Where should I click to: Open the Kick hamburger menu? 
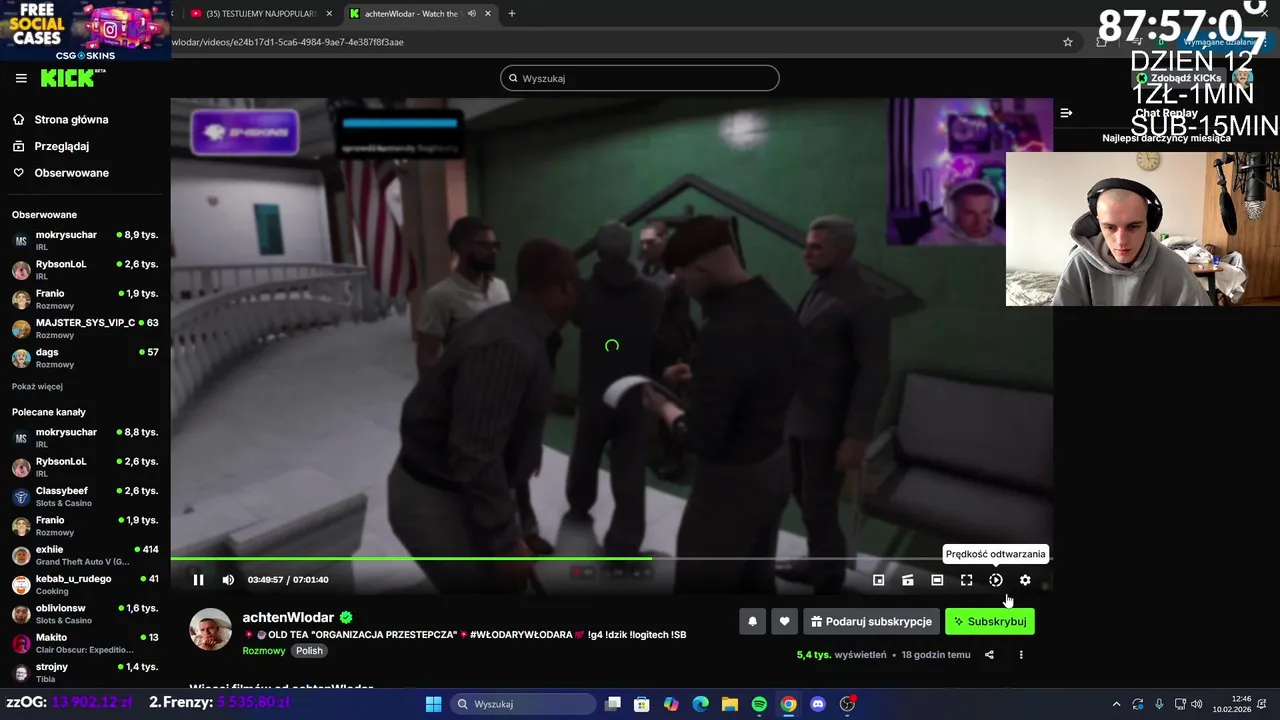pyautogui.click(x=21, y=78)
